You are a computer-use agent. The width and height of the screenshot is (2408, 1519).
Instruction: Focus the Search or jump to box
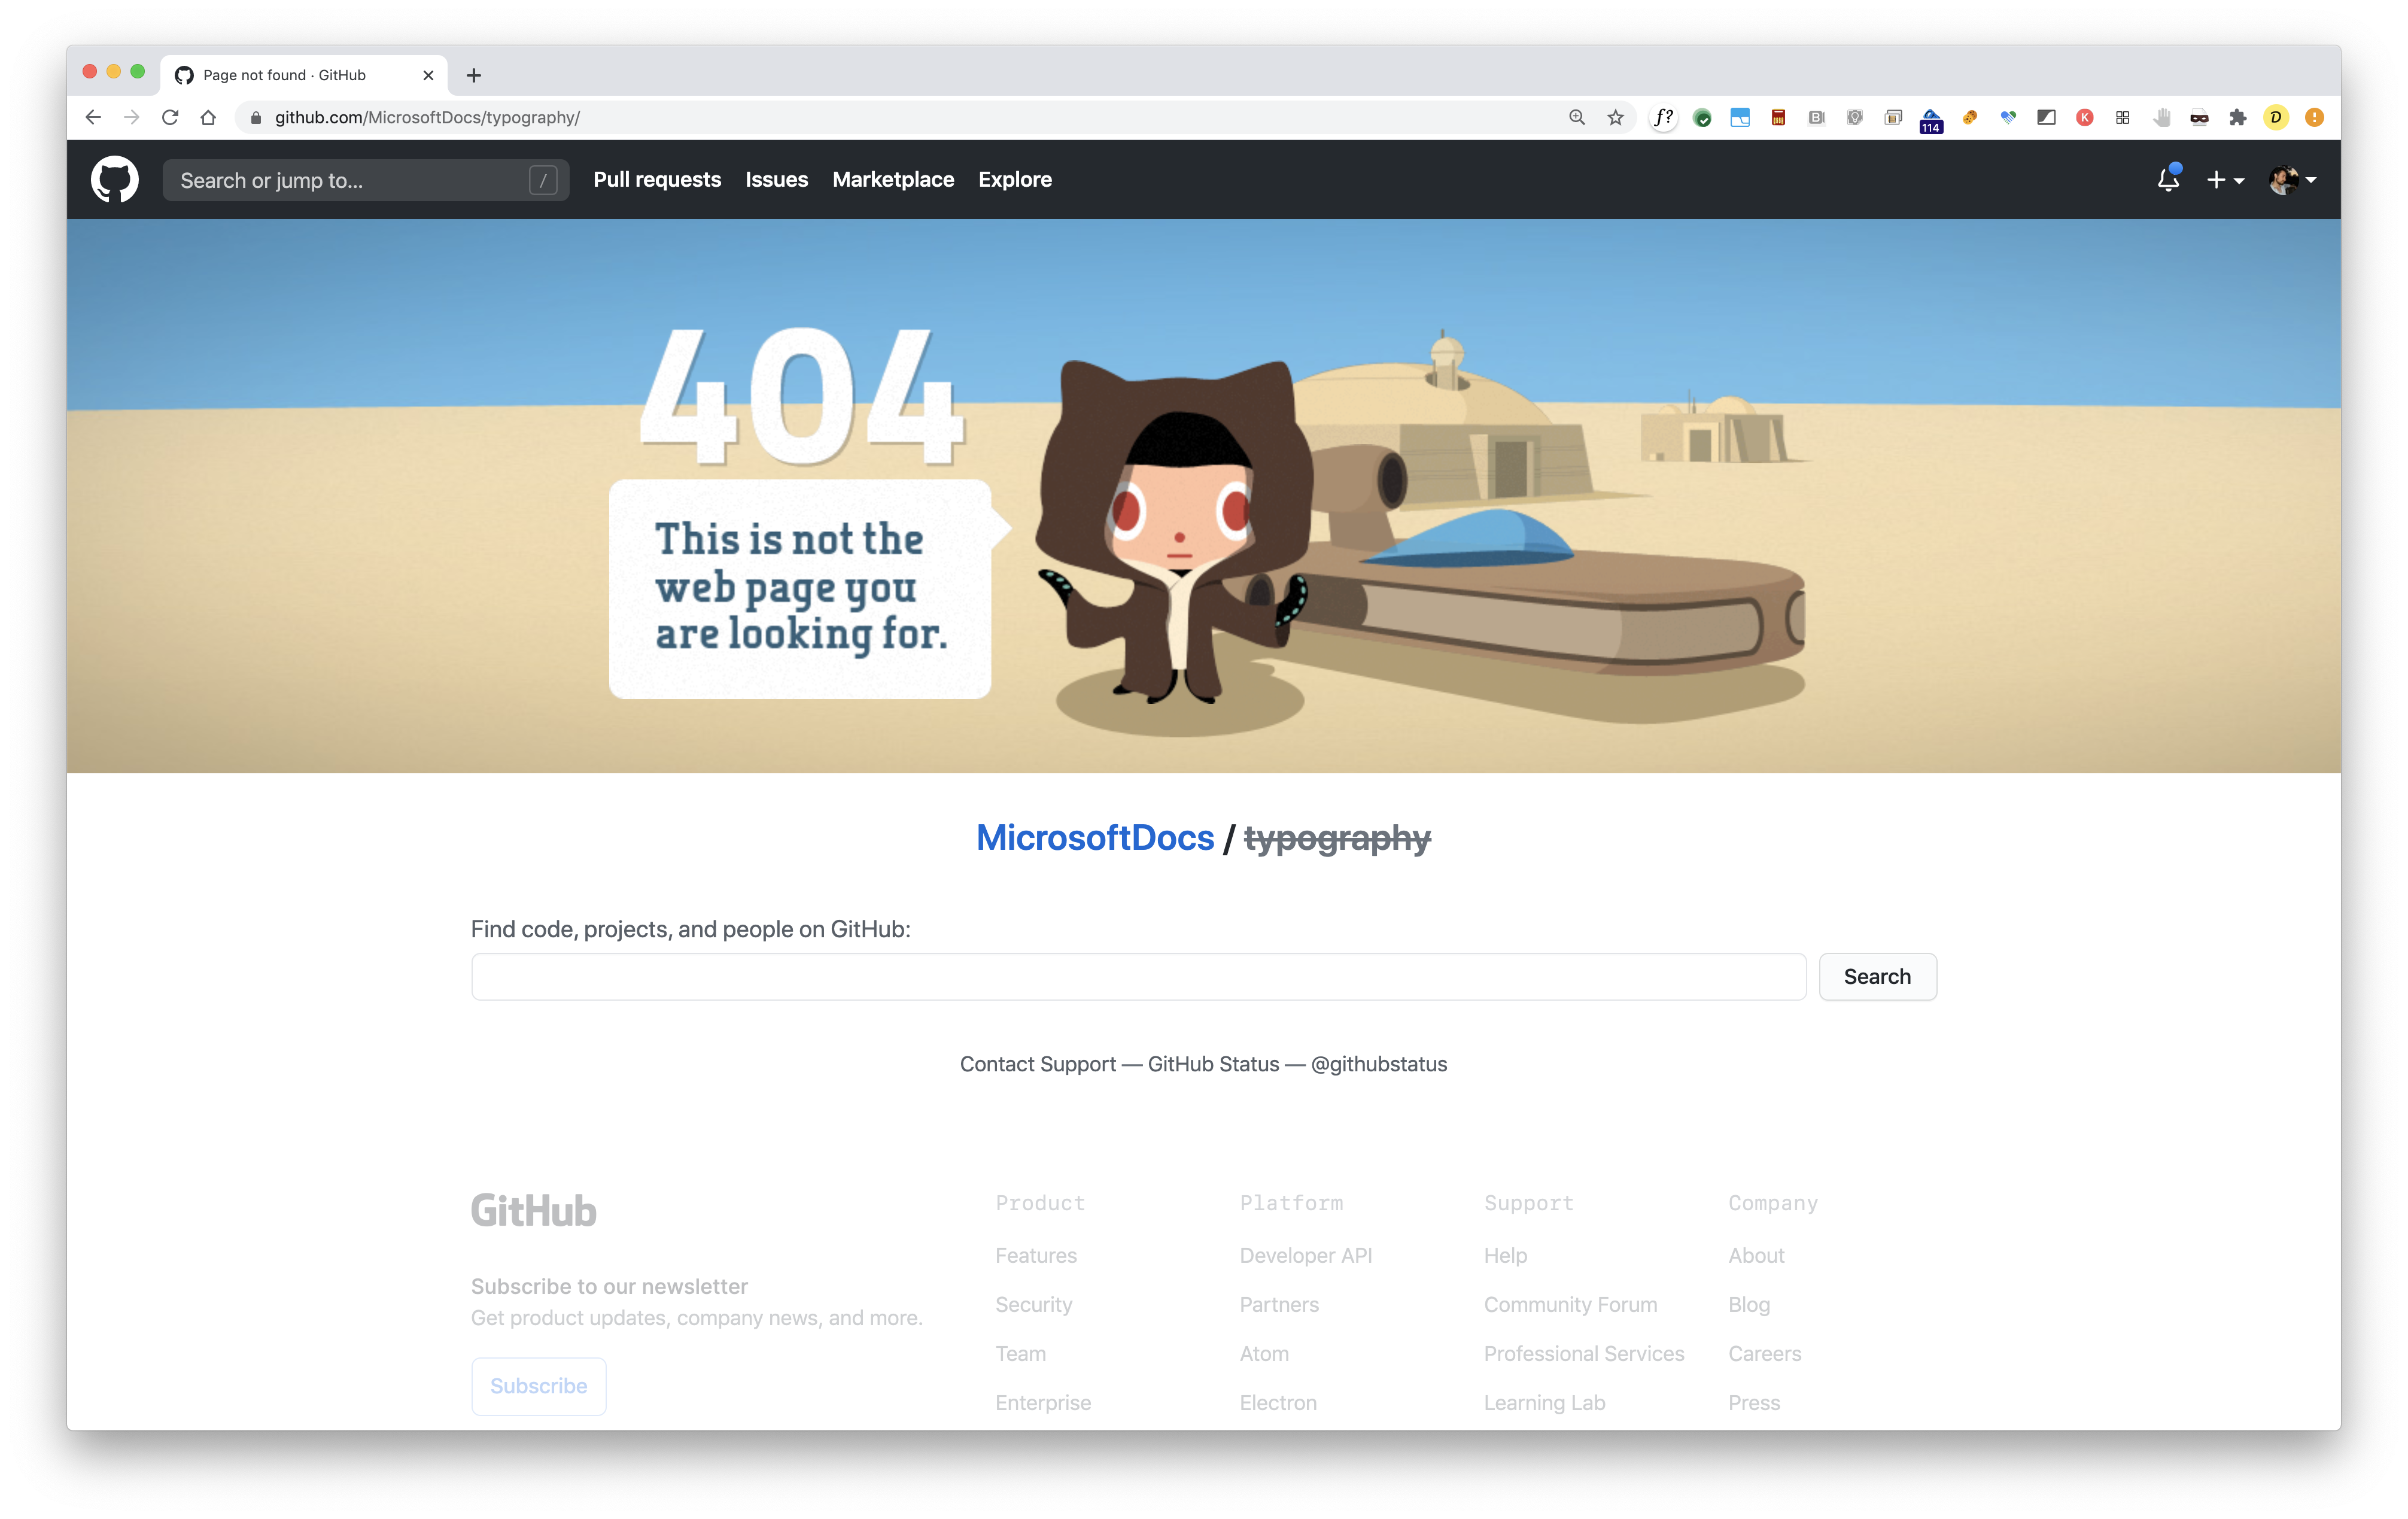pyautogui.click(x=366, y=180)
